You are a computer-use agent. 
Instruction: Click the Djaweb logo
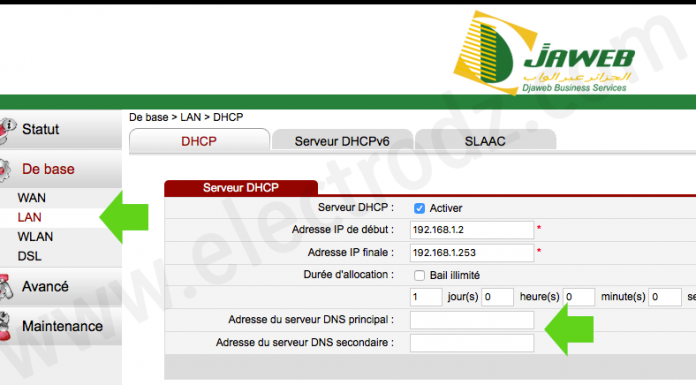(x=544, y=53)
